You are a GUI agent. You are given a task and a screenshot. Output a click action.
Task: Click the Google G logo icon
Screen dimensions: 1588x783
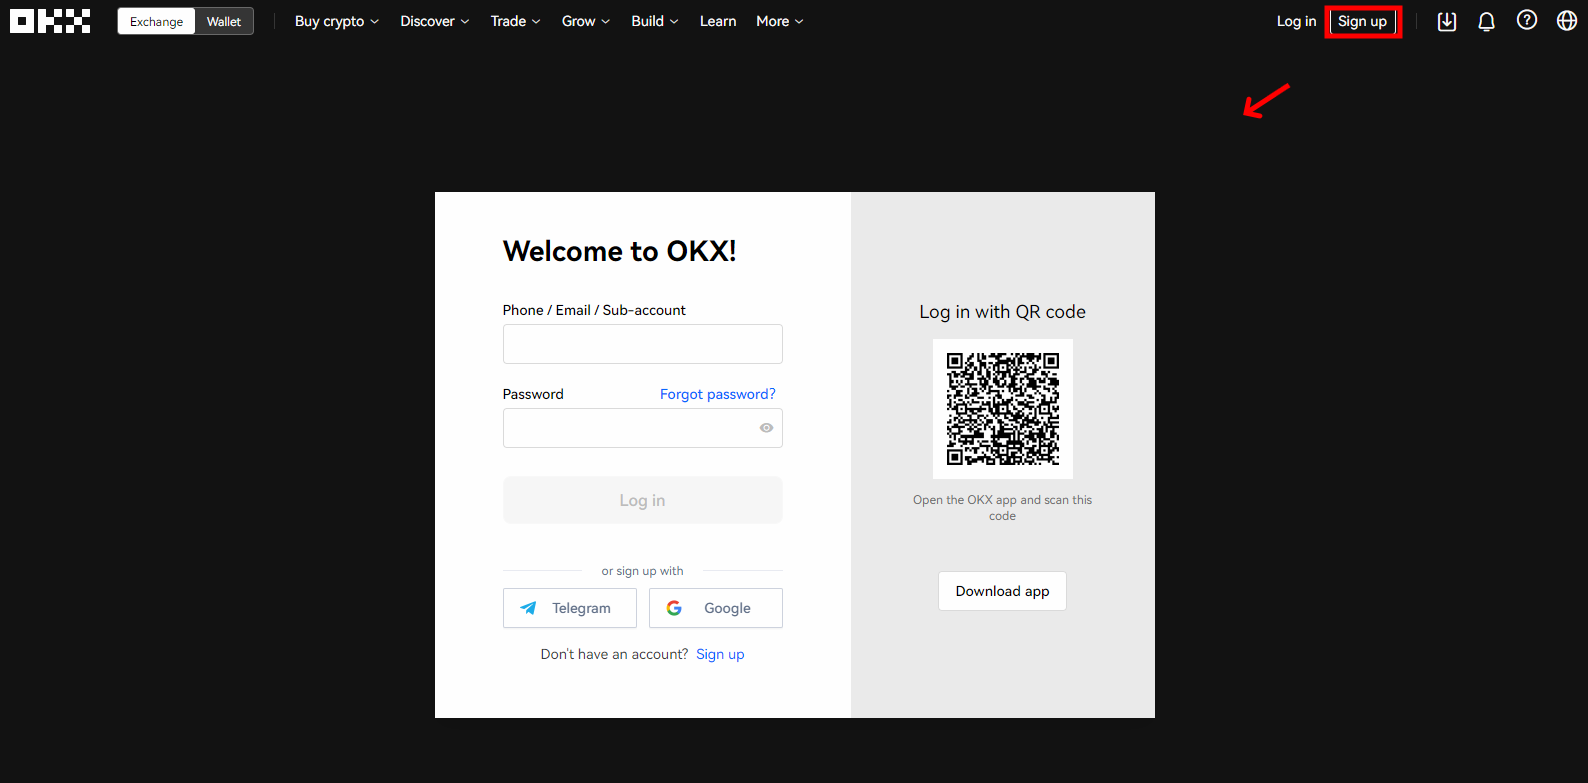[674, 608]
